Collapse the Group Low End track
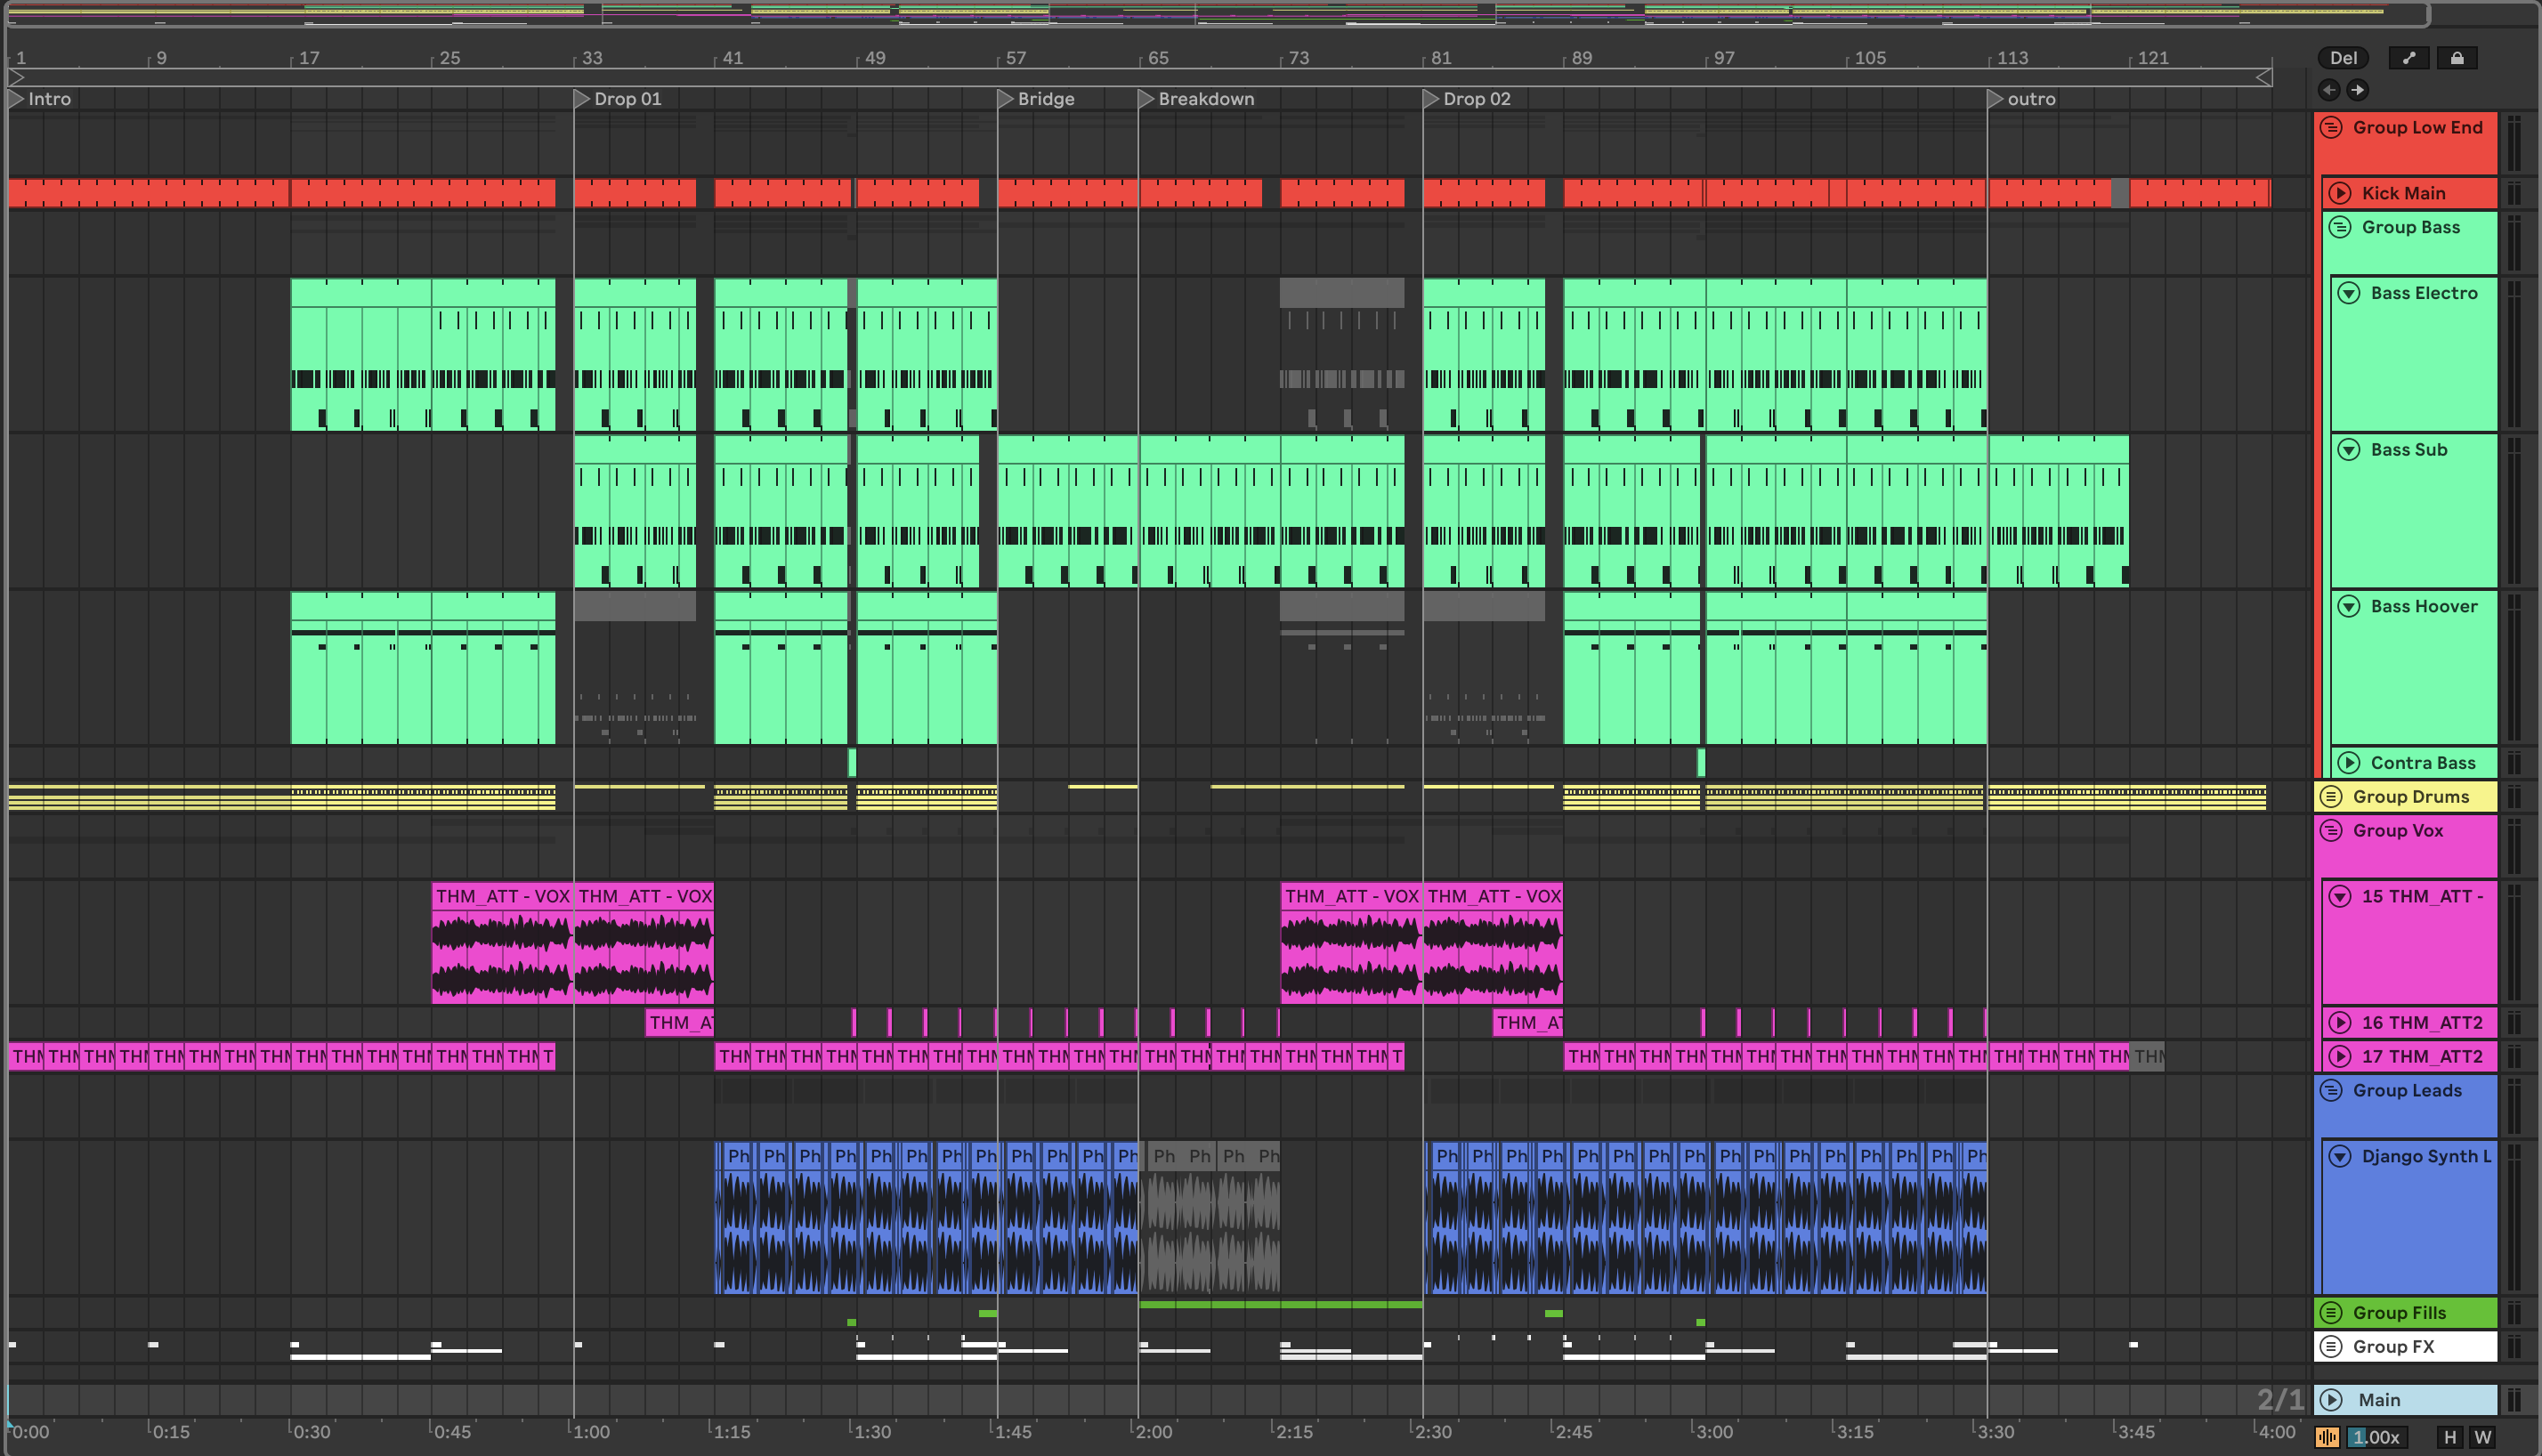The image size is (2542, 1456). click(2331, 128)
